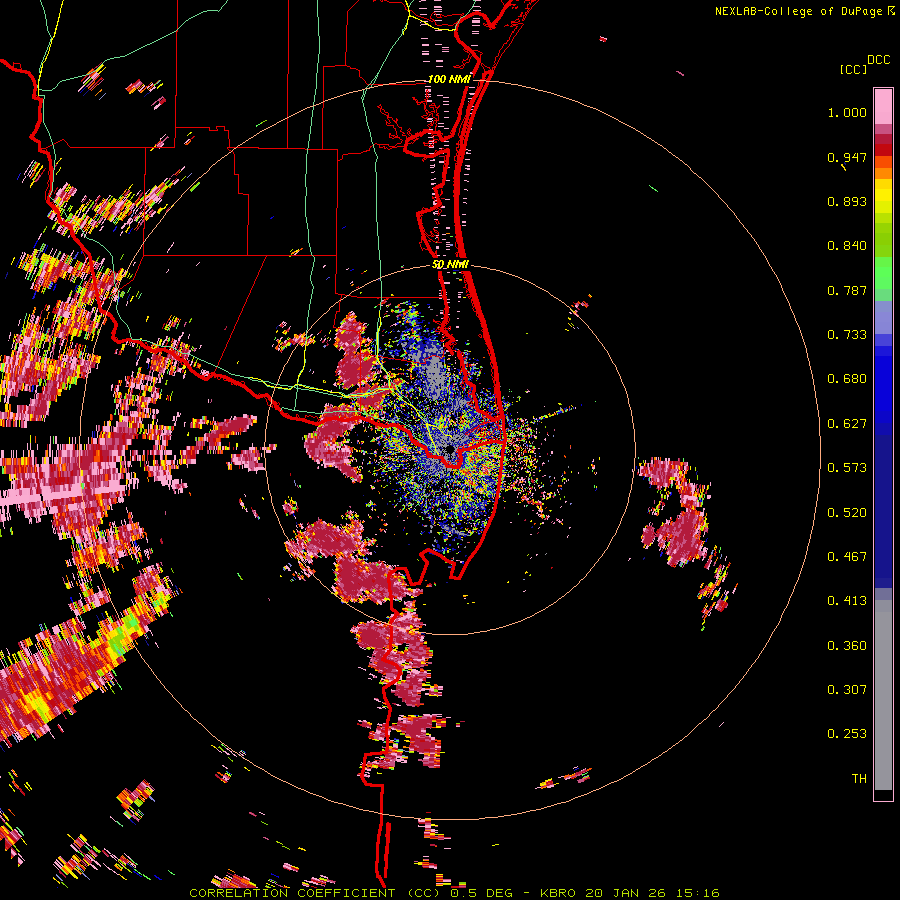The width and height of the screenshot is (900, 900).
Task: Click the 0.253 scale value
Action: click(847, 734)
